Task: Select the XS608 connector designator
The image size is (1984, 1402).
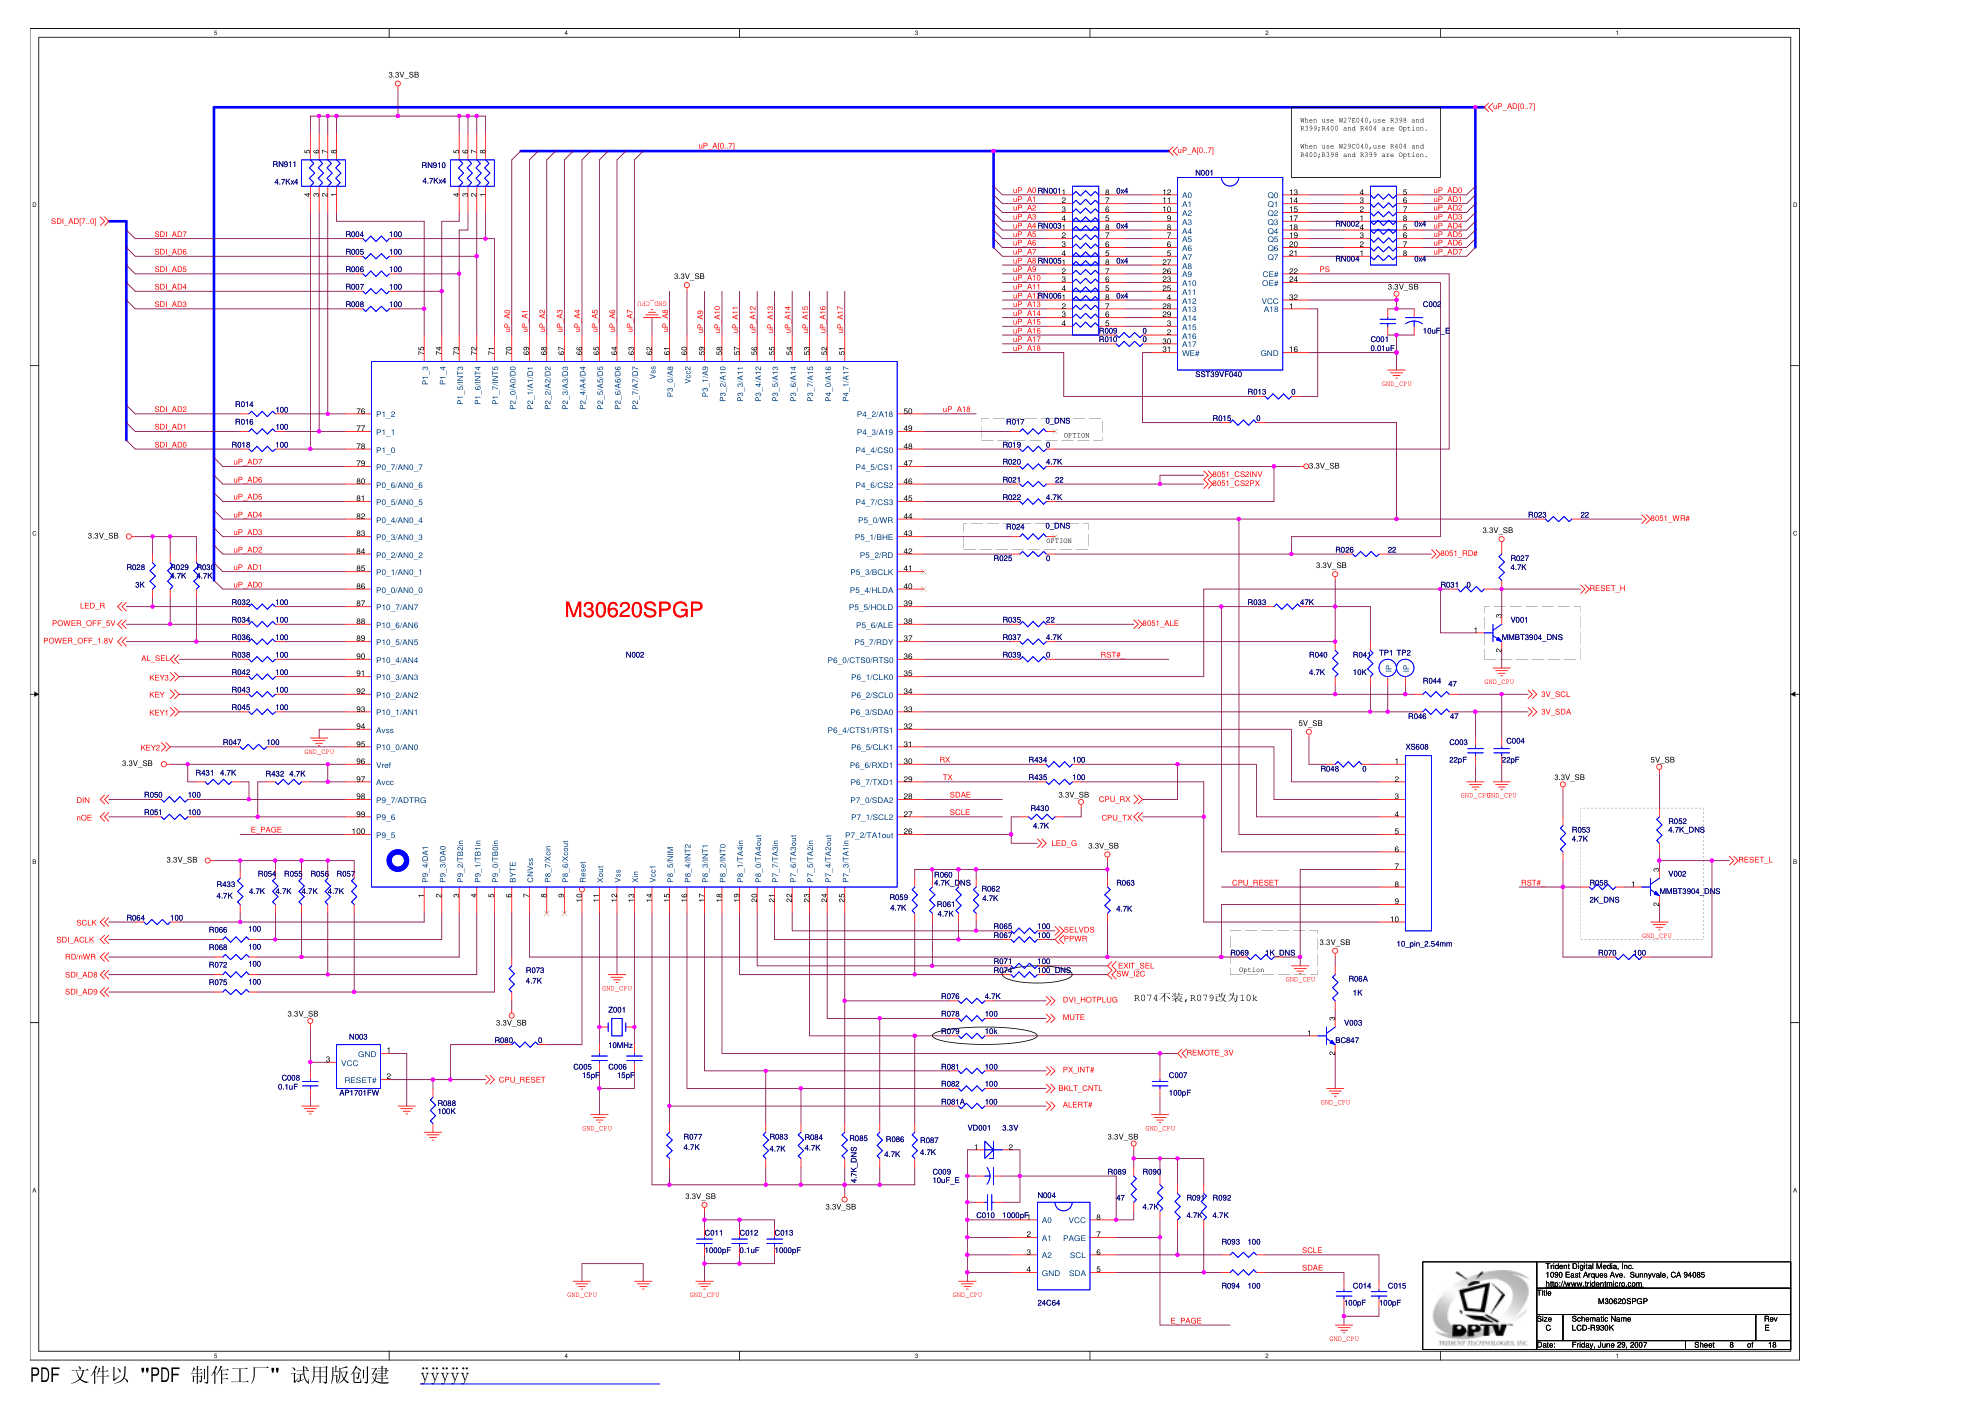Action: coord(1417,747)
